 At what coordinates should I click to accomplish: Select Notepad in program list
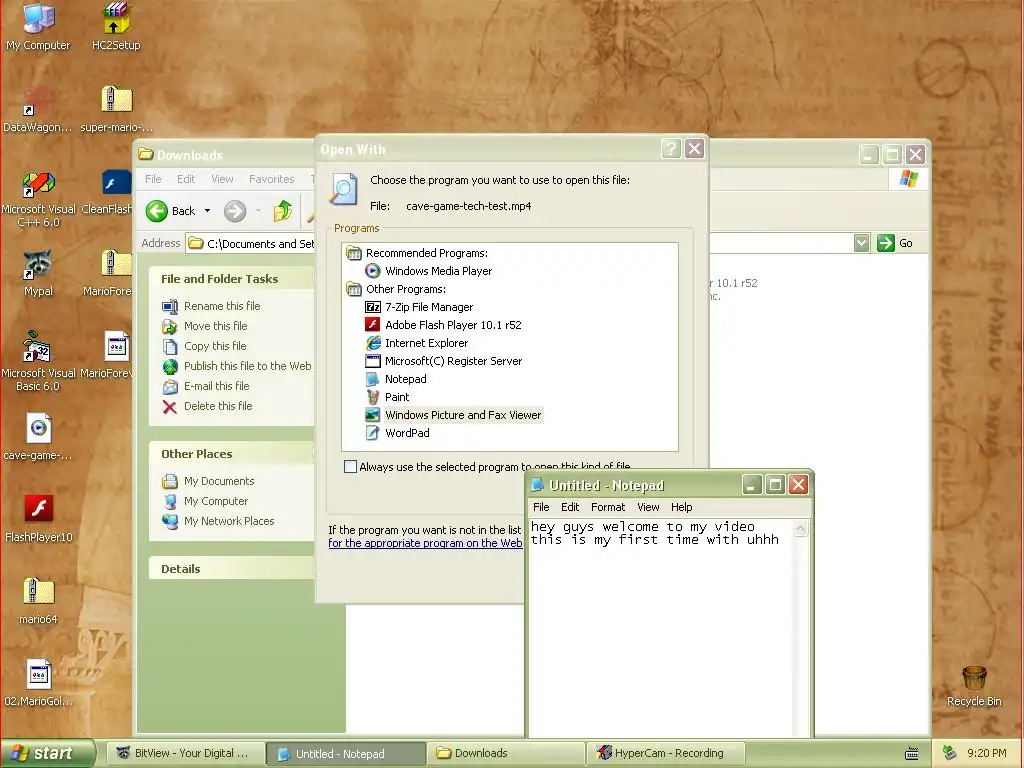point(396,379)
